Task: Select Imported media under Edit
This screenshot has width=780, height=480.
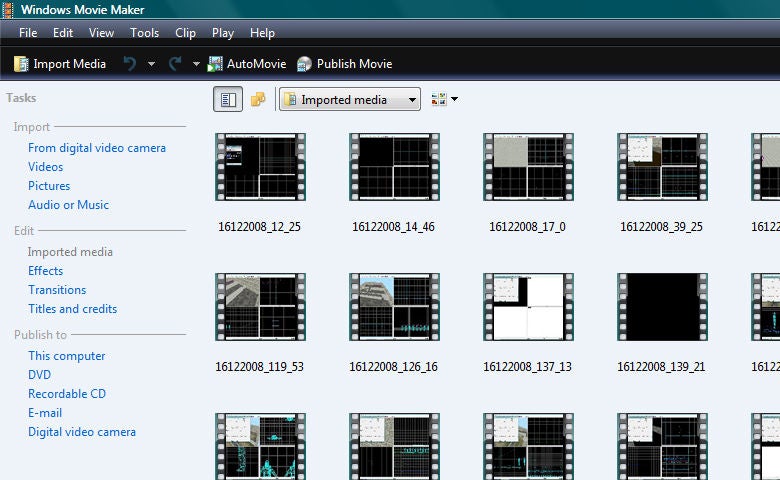Action: (x=70, y=252)
